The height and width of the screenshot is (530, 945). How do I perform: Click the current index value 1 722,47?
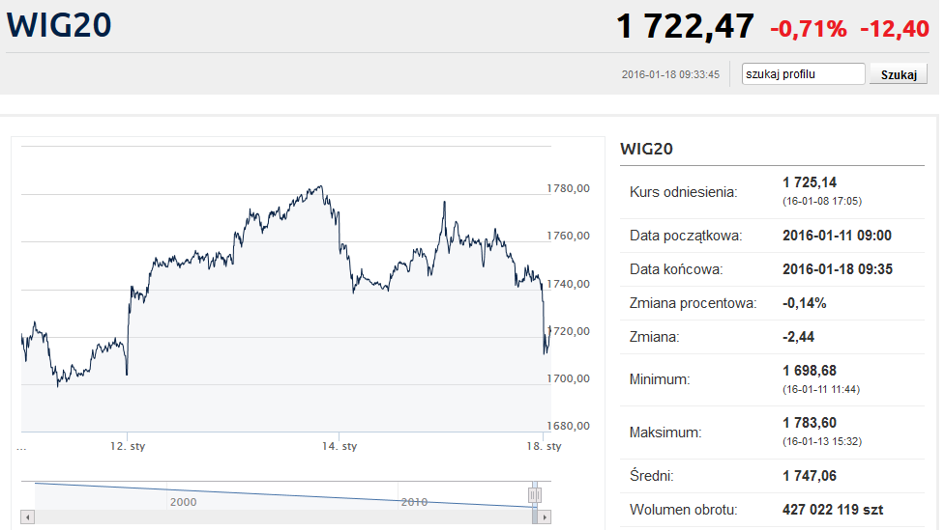pyautogui.click(x=685, y=27)
